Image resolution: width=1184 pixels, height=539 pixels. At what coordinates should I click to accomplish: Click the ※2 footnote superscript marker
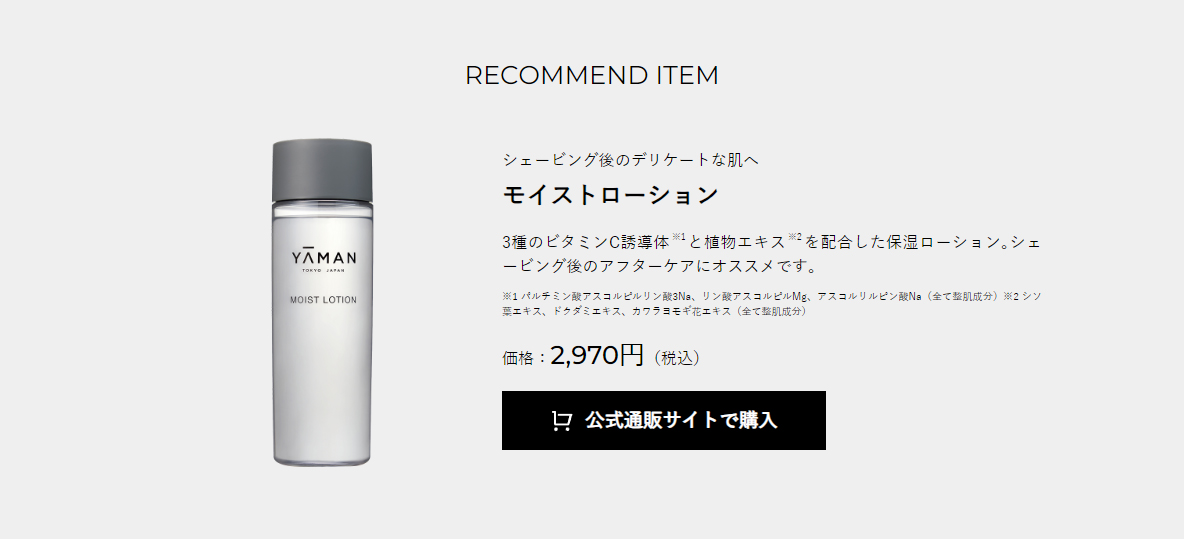tap(795, 237)
